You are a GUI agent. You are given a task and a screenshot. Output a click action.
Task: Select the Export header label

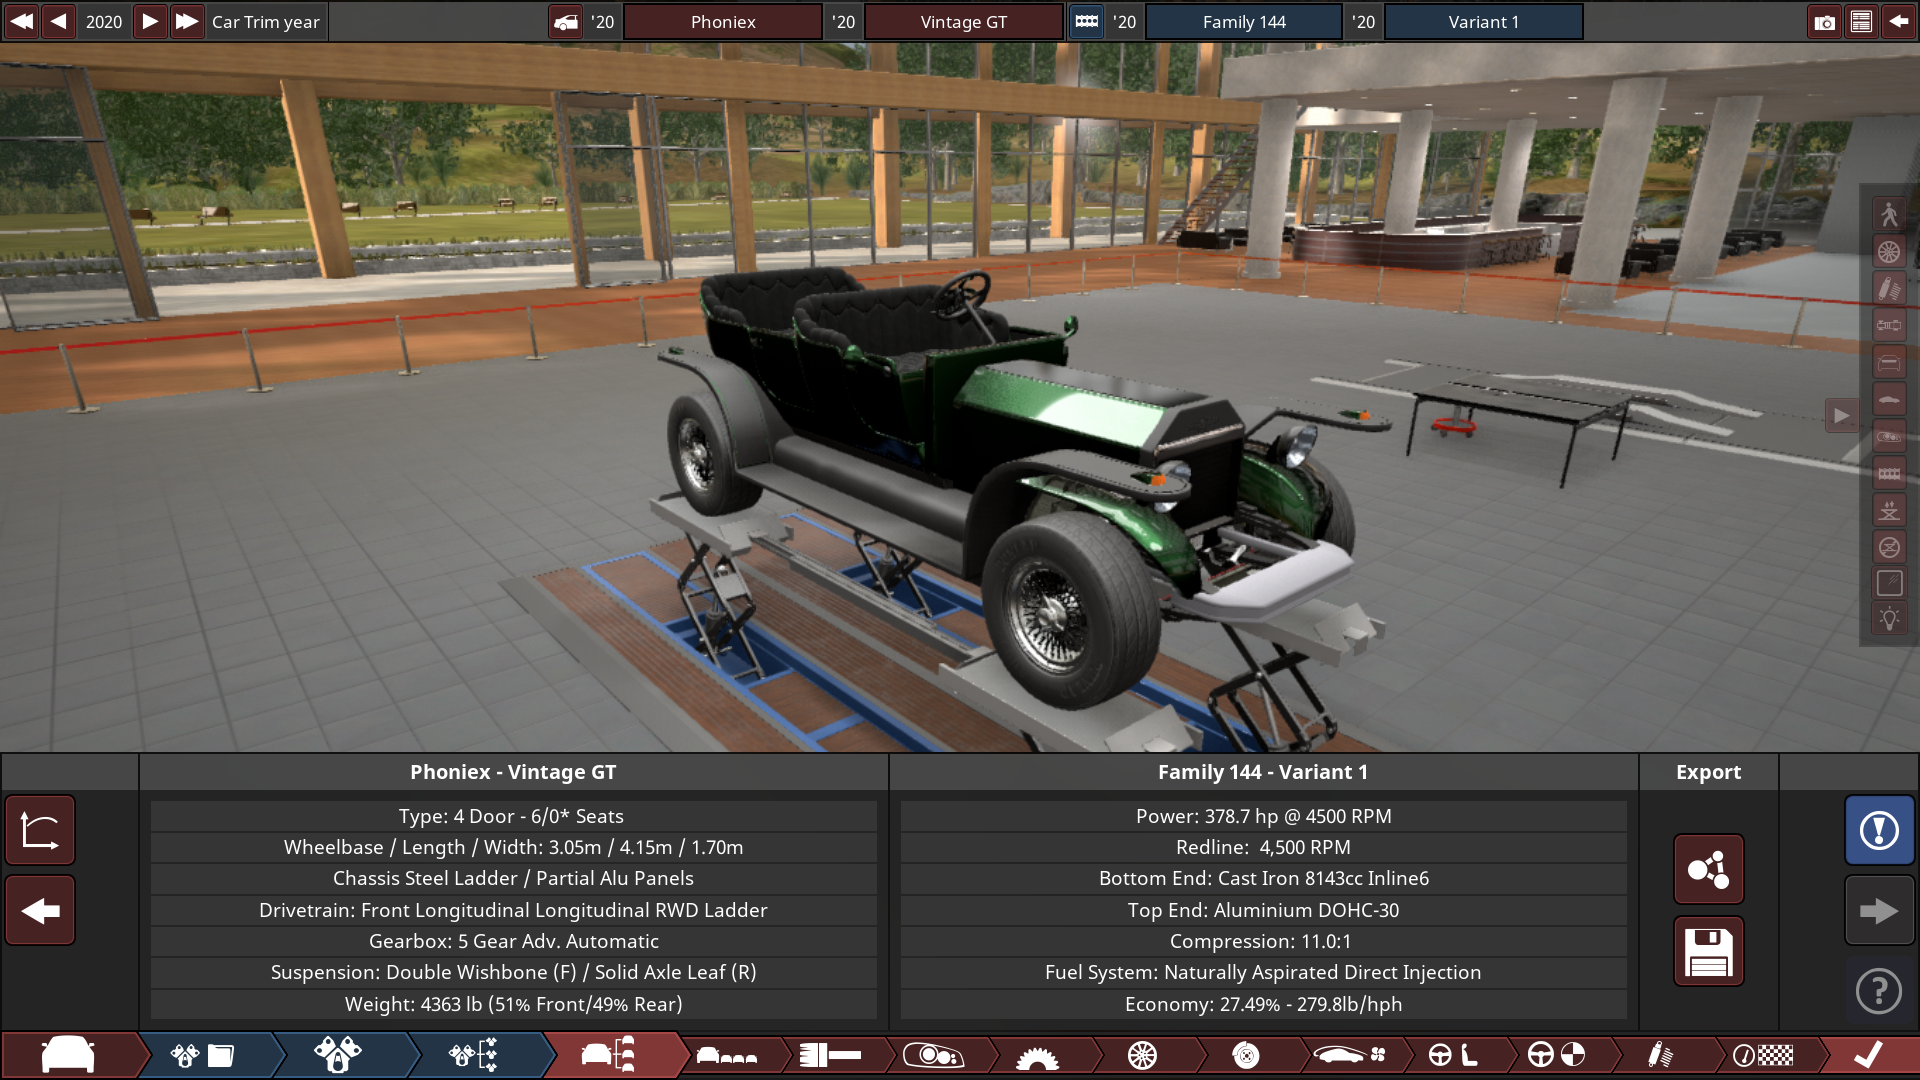point(1708,772)
